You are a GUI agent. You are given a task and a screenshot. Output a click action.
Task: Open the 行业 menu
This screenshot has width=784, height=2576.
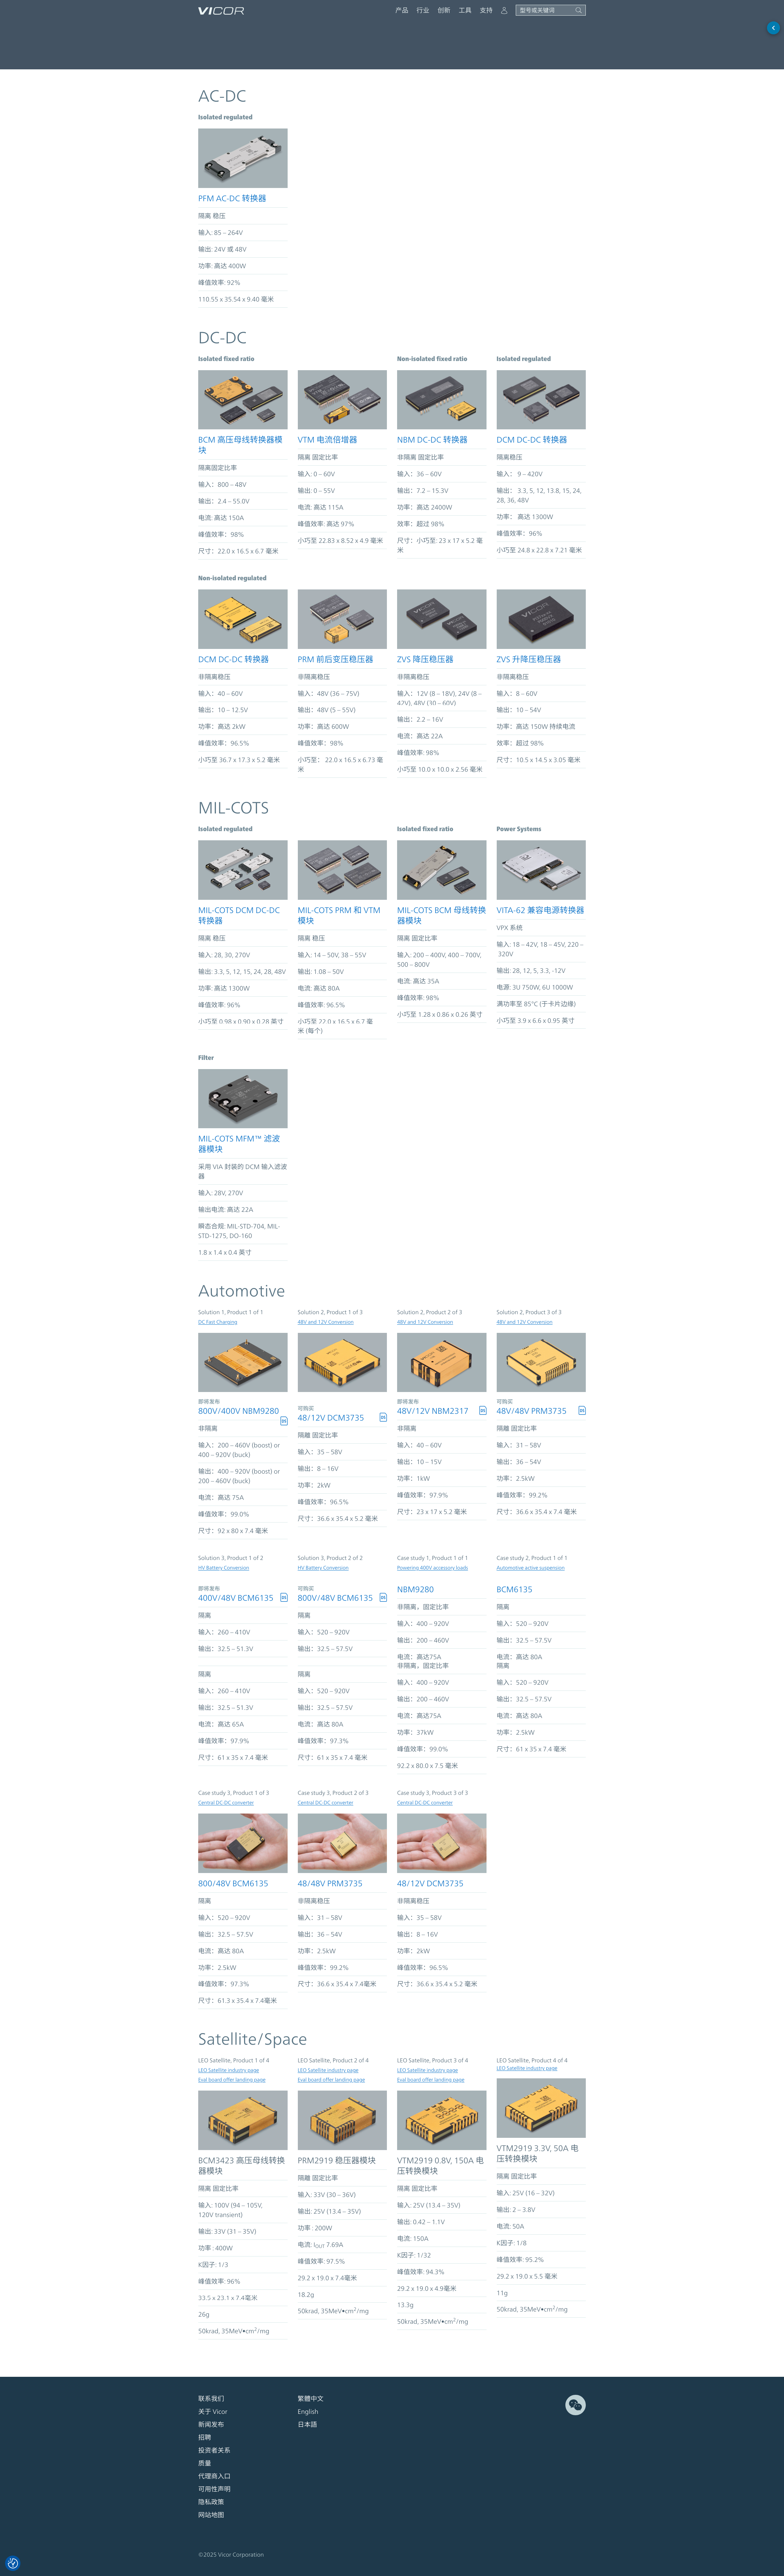pyautogui.click(x=423, y=10)
